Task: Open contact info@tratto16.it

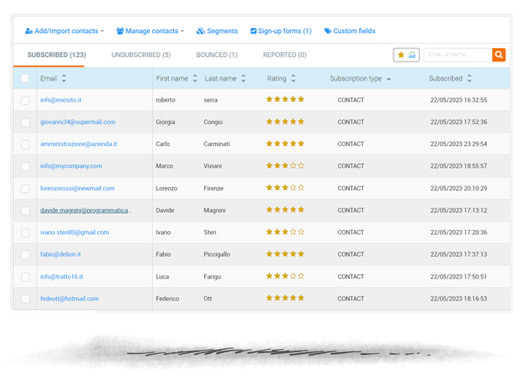Action: pyautogui.click(x=61, y=276)
